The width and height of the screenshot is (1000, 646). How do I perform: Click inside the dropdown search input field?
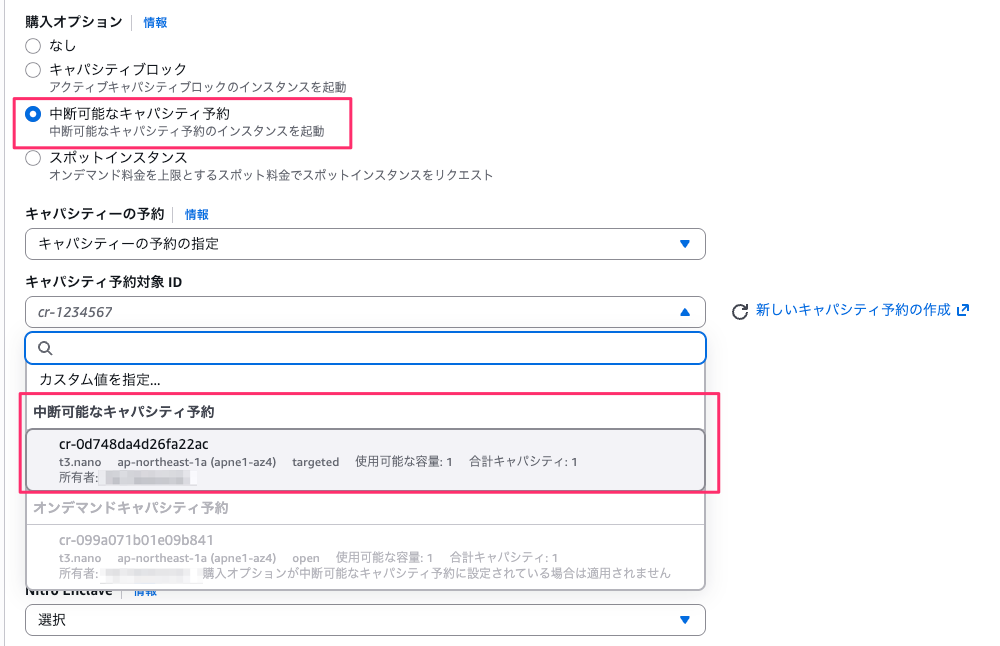360,350
